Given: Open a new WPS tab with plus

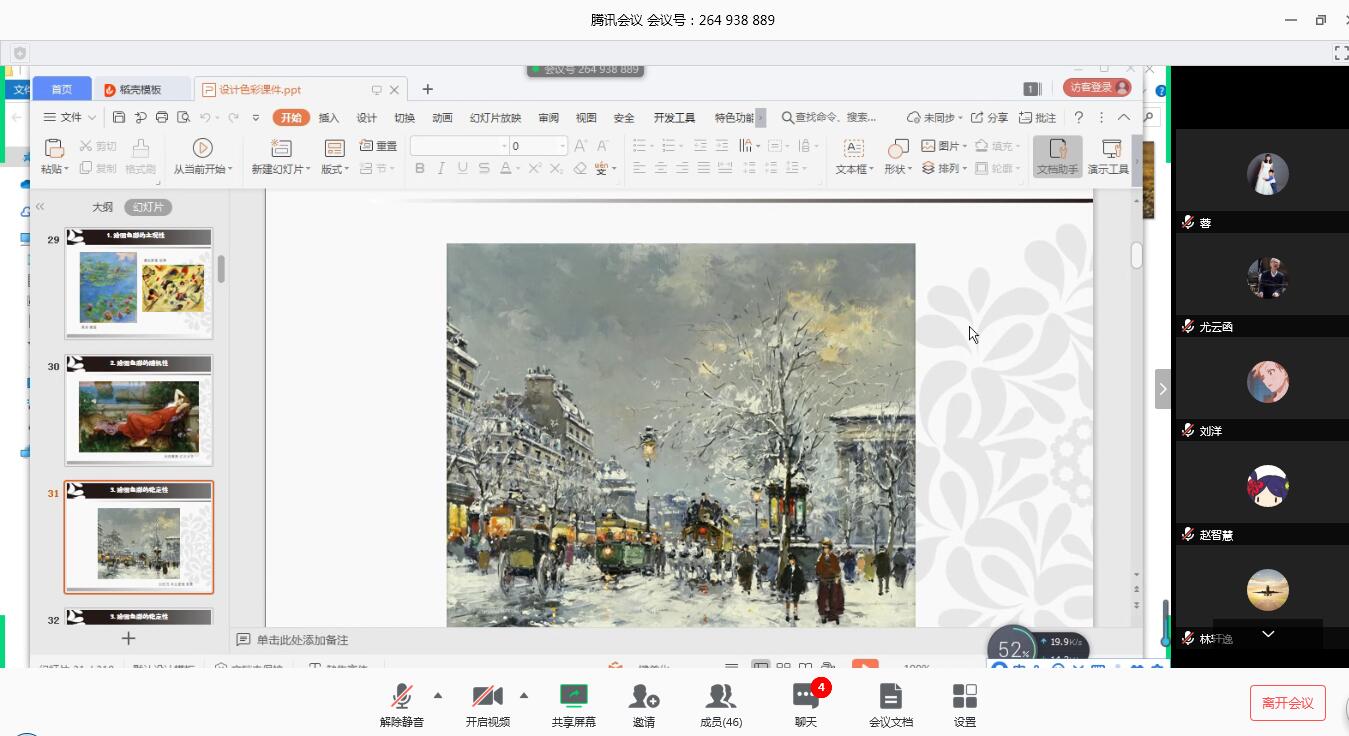Looking at the screenshot, I should [427, 89].
